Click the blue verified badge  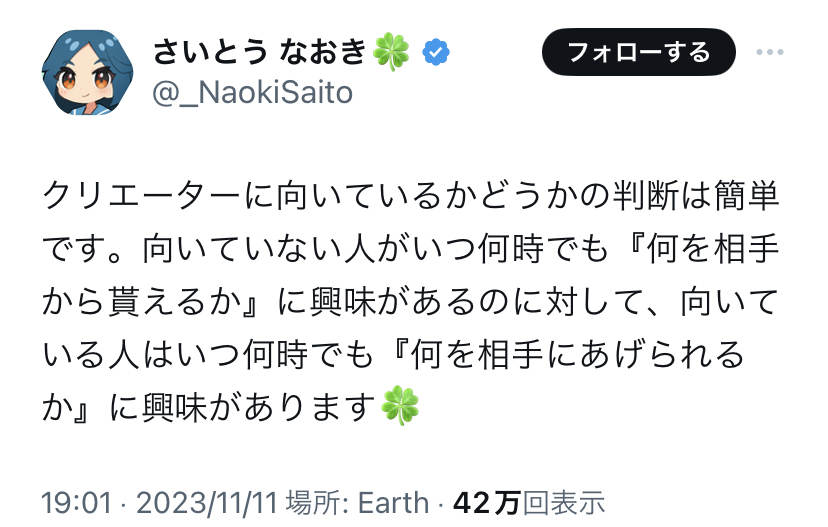(436, 50)
